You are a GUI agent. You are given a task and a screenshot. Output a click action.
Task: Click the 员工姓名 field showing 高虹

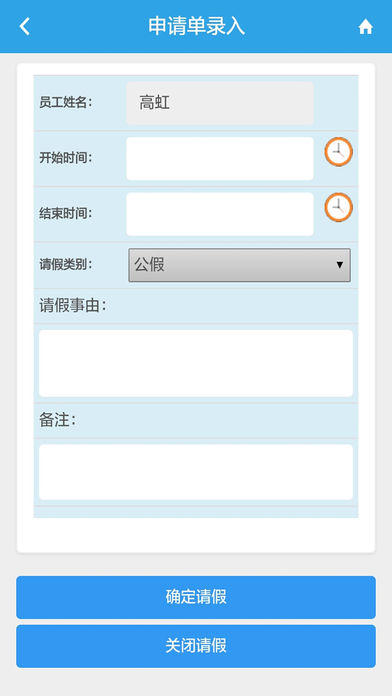[x=220, y=103]
